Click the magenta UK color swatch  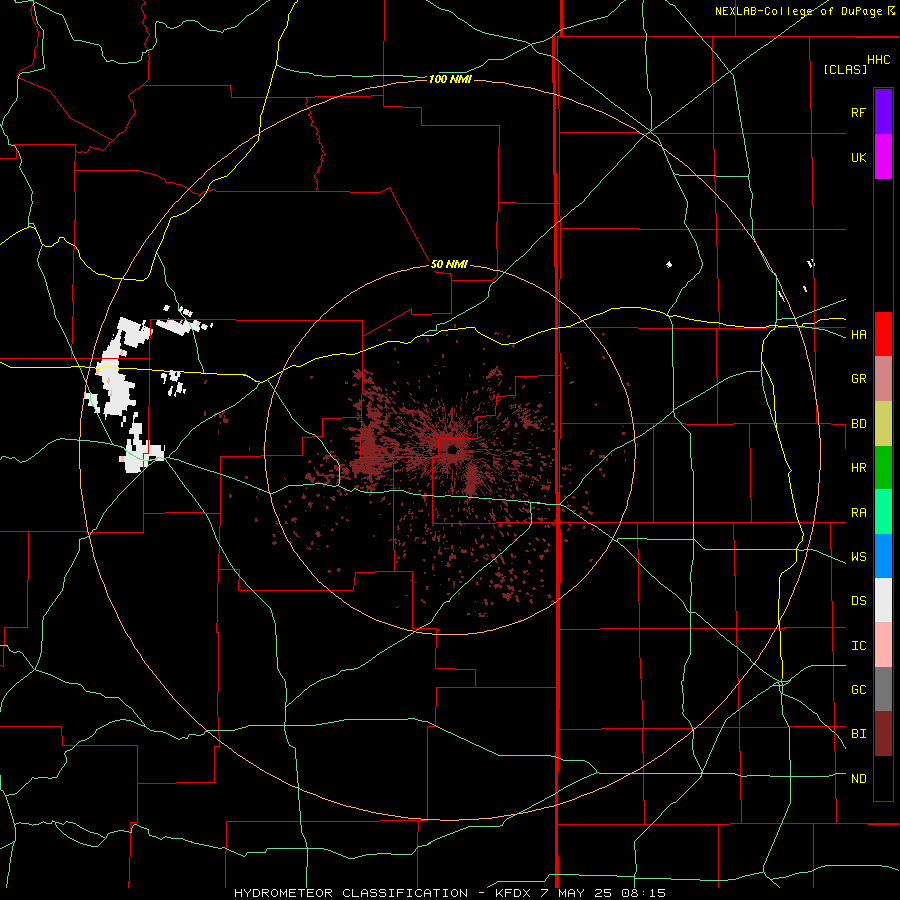[x=883, y=157]
